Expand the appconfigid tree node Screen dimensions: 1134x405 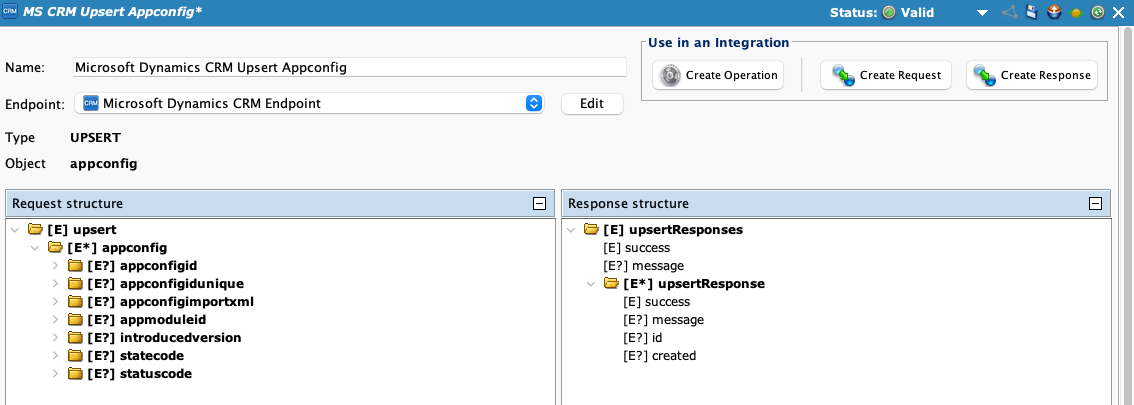pos(55,266)
